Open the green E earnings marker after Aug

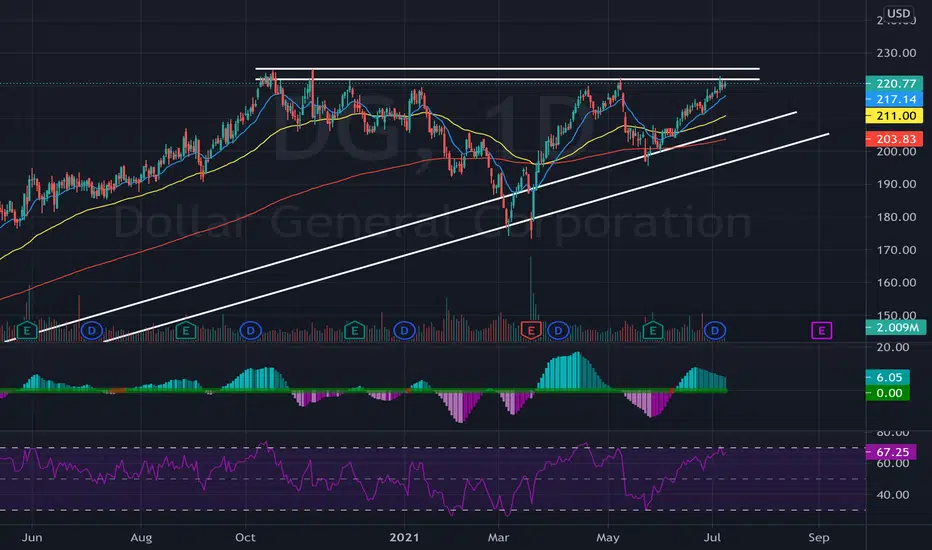tap(186, 330)
